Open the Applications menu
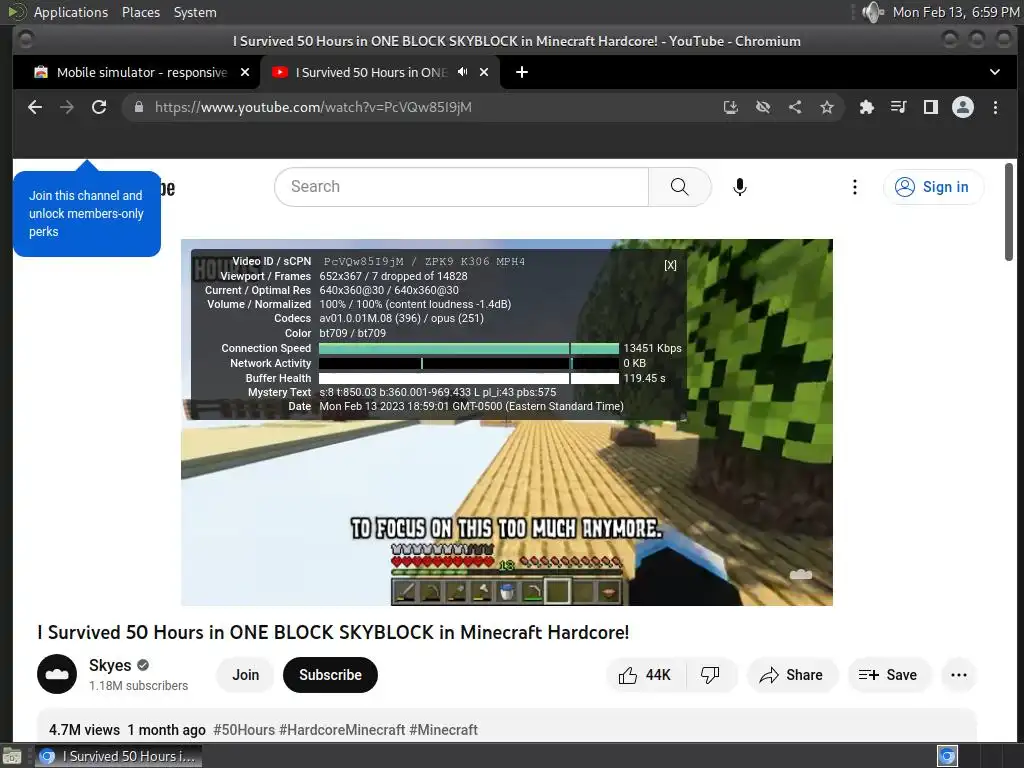This screenshot has width=1024, height=768. [x=71, y=12]
